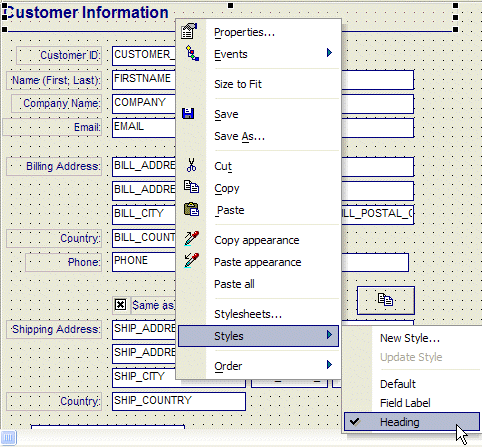Expand the Styles submenu arrow
The image size is (482, 447).
(x=329, y=335)
